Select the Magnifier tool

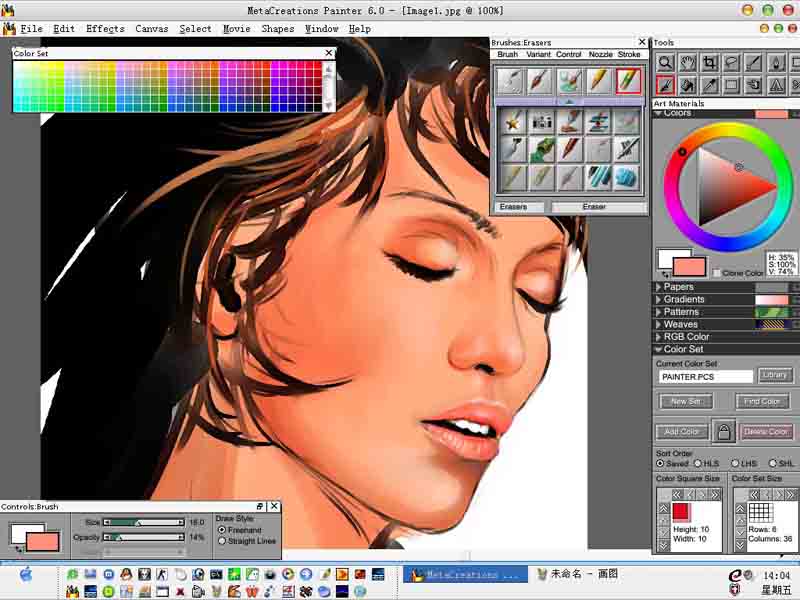665,63
